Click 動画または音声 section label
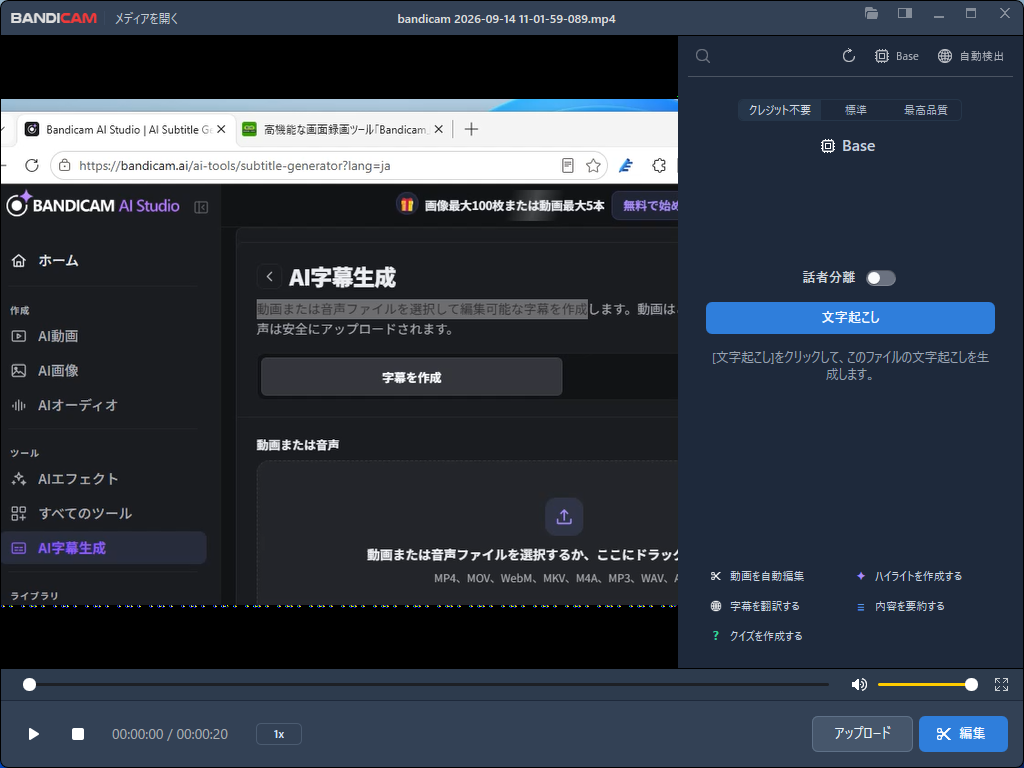1024x768 pixels. pyautogui.click(x=298, y=445)
